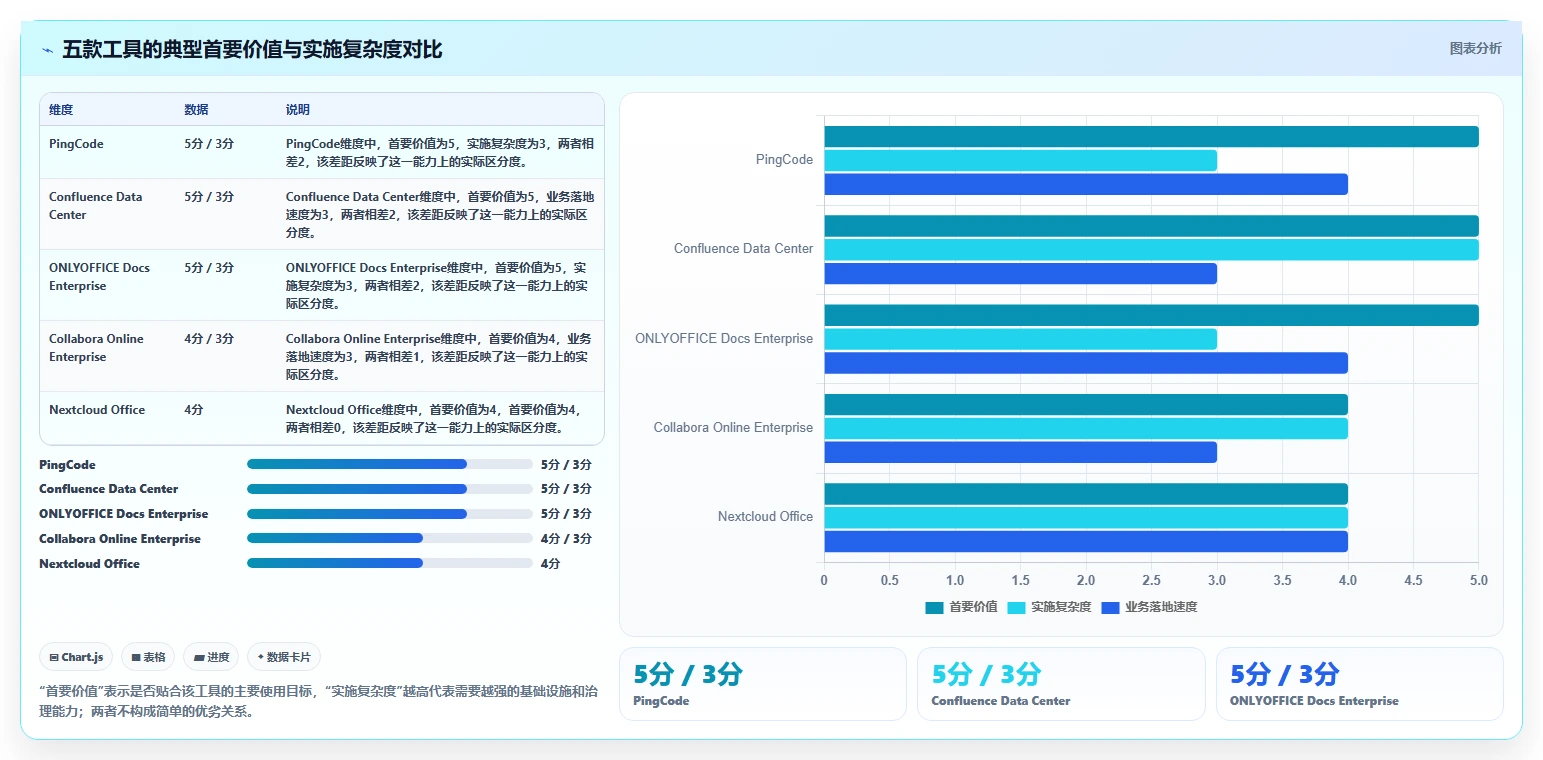Image resolution: width=1543 pixels, height=760 pixels.
Task: Click the PingCode y-axis label in chart
Action: coord(784,160)
